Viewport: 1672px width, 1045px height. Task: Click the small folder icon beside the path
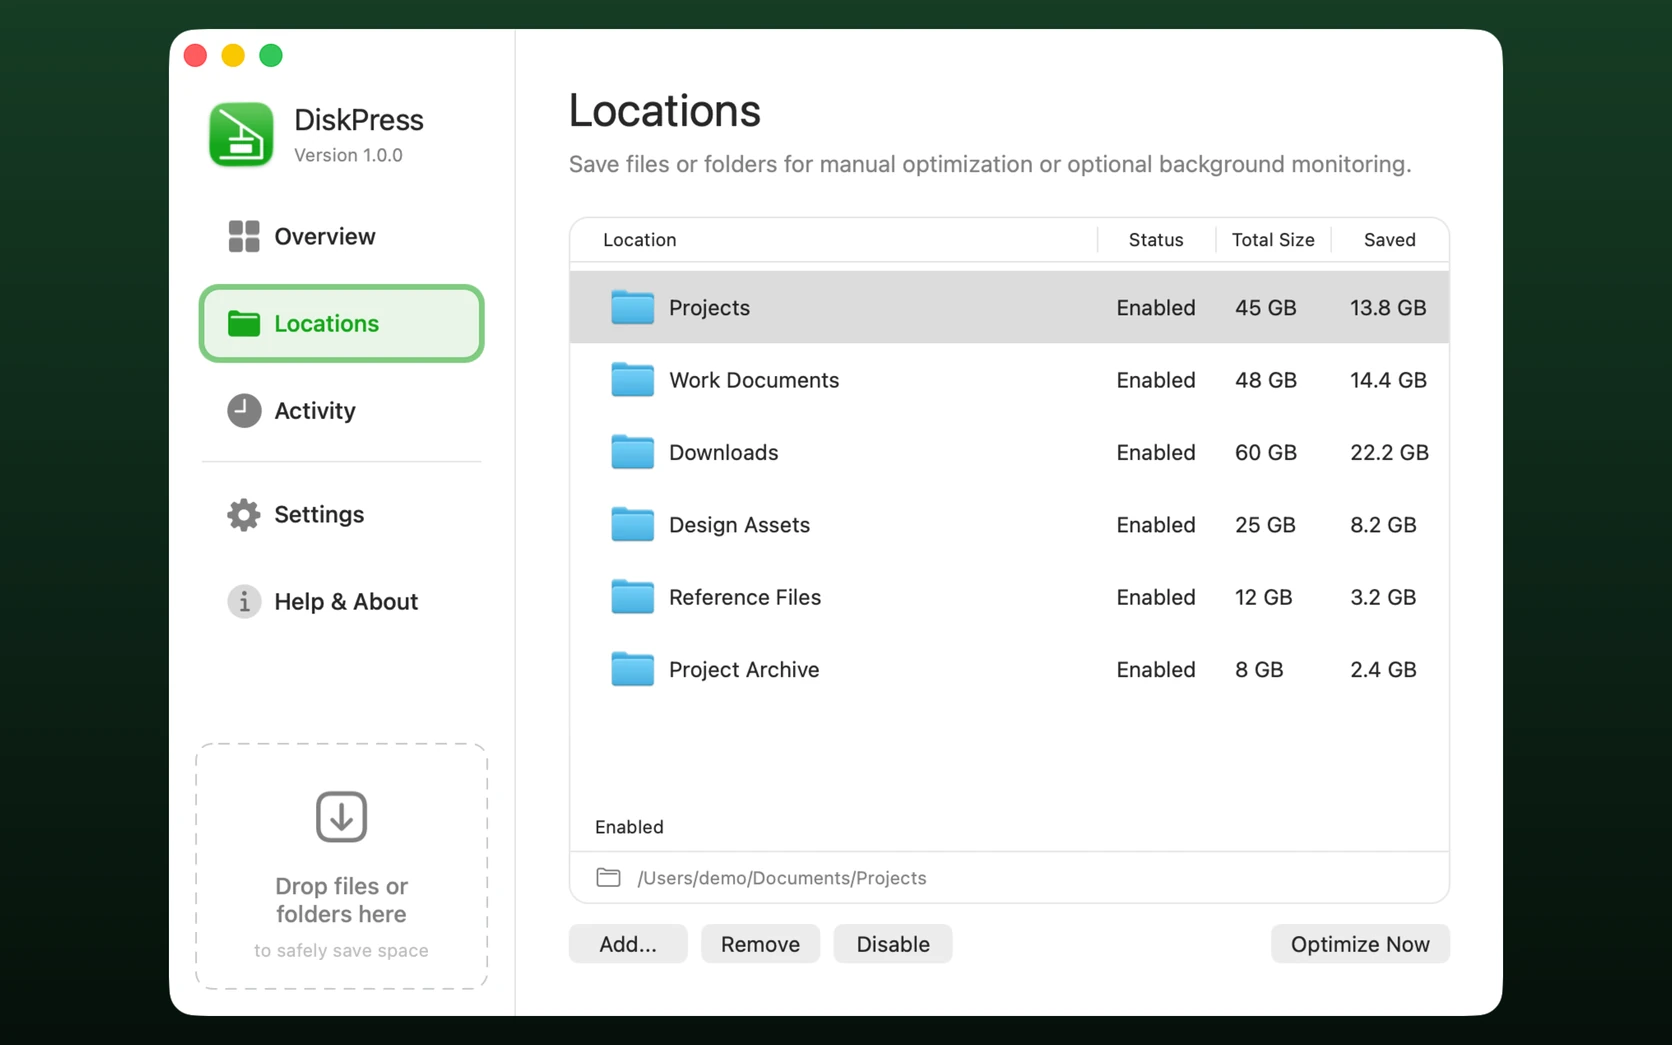pos(608,877)
